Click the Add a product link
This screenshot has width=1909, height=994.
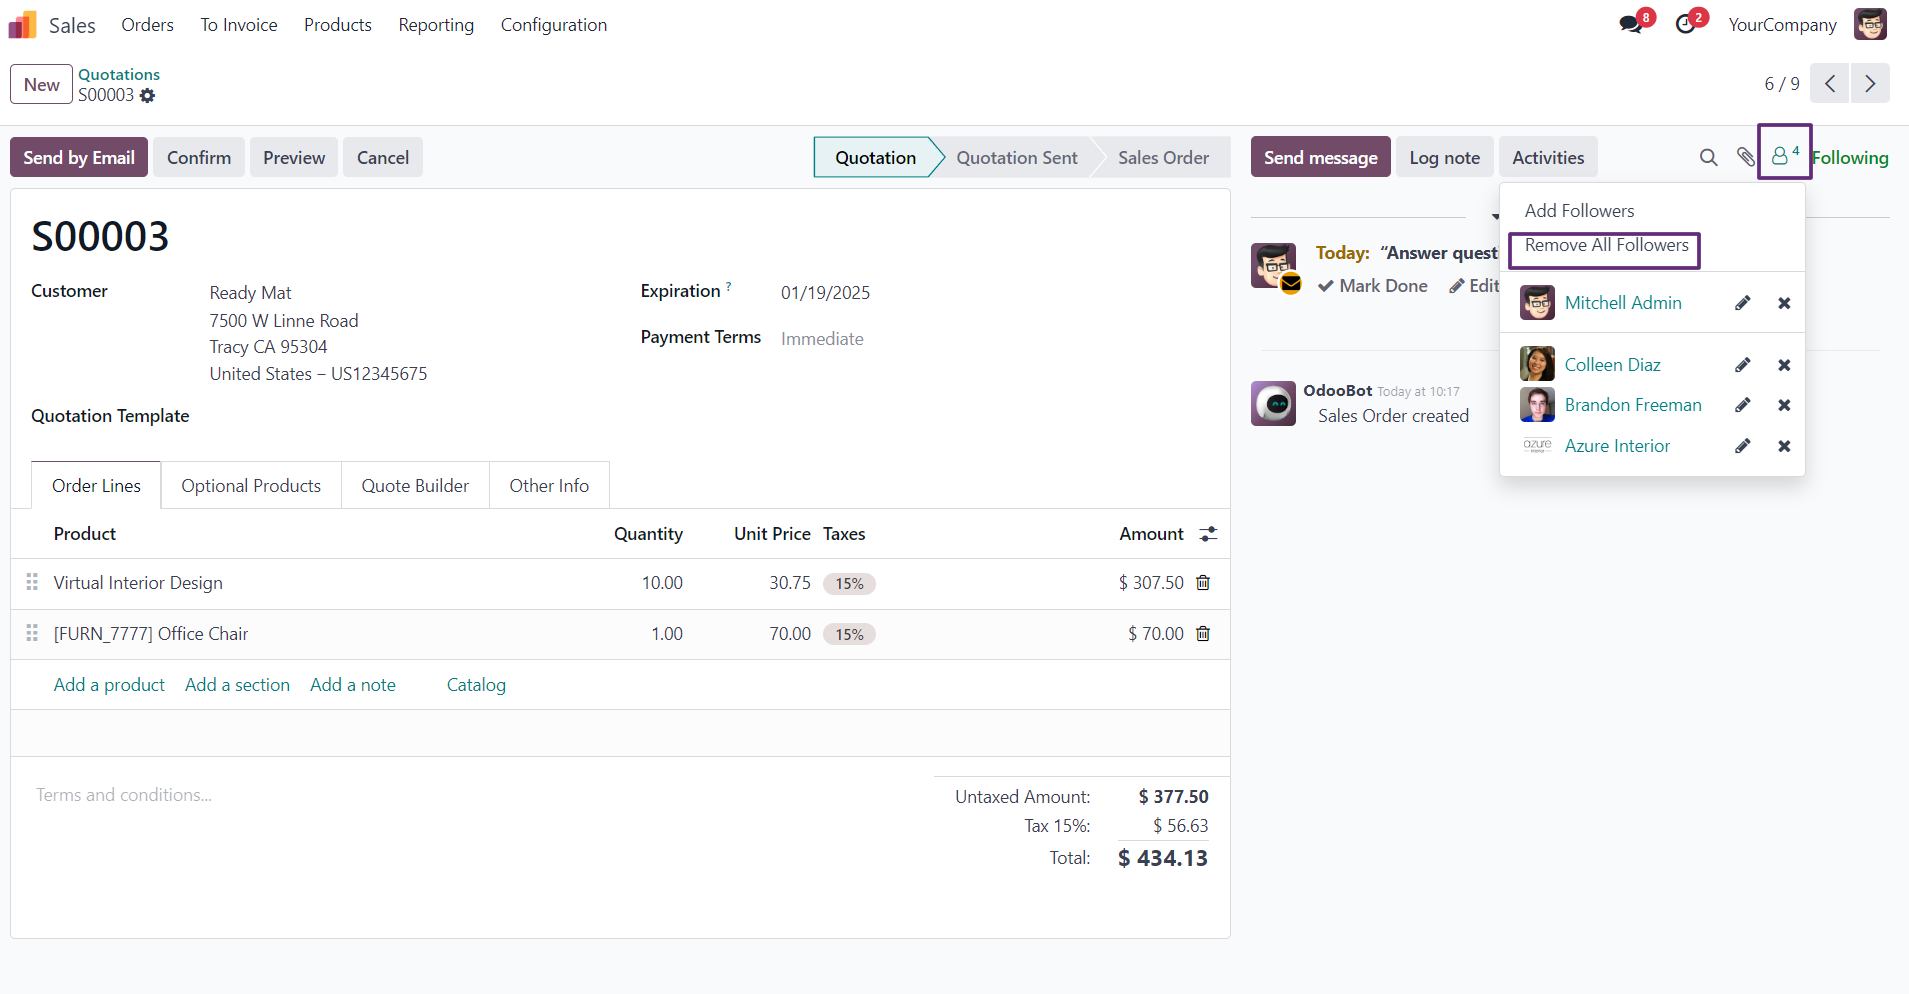tap(109, 685)
